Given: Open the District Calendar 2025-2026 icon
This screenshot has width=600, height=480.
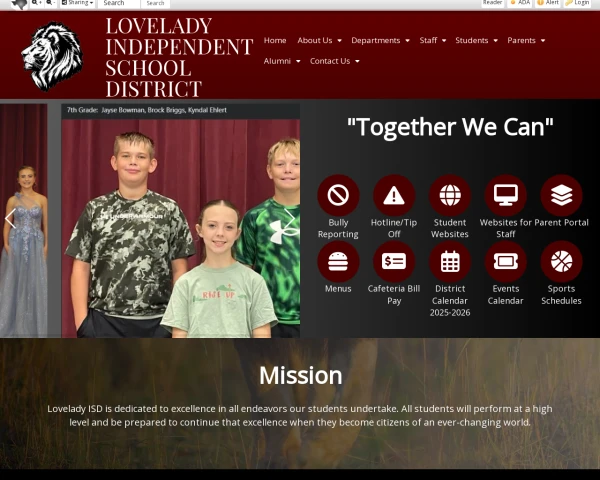Looking at the screenshot, I should tap(450, 261).
